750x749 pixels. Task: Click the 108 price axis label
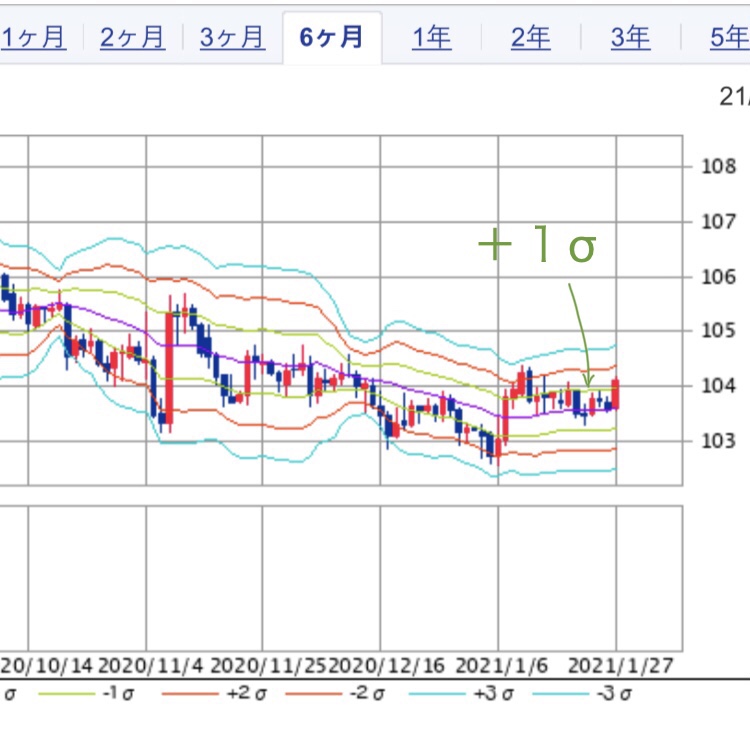(x=718, y=167)
